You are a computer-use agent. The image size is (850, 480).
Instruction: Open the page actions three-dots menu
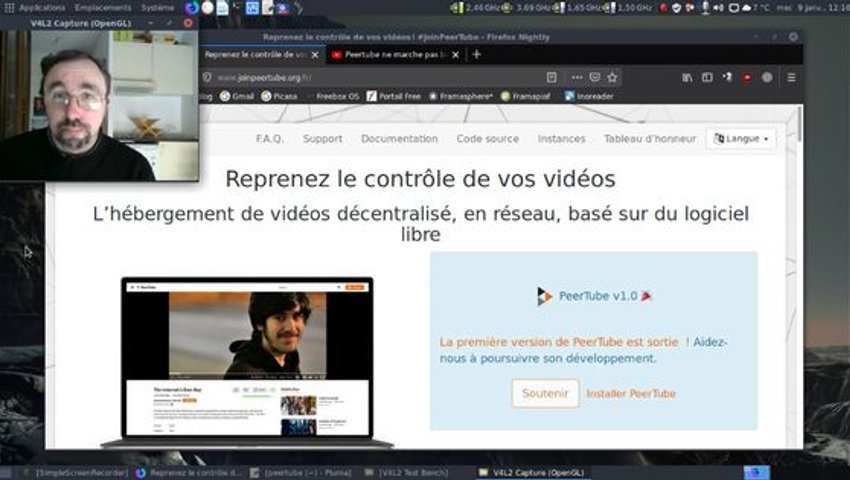point(577,78)
